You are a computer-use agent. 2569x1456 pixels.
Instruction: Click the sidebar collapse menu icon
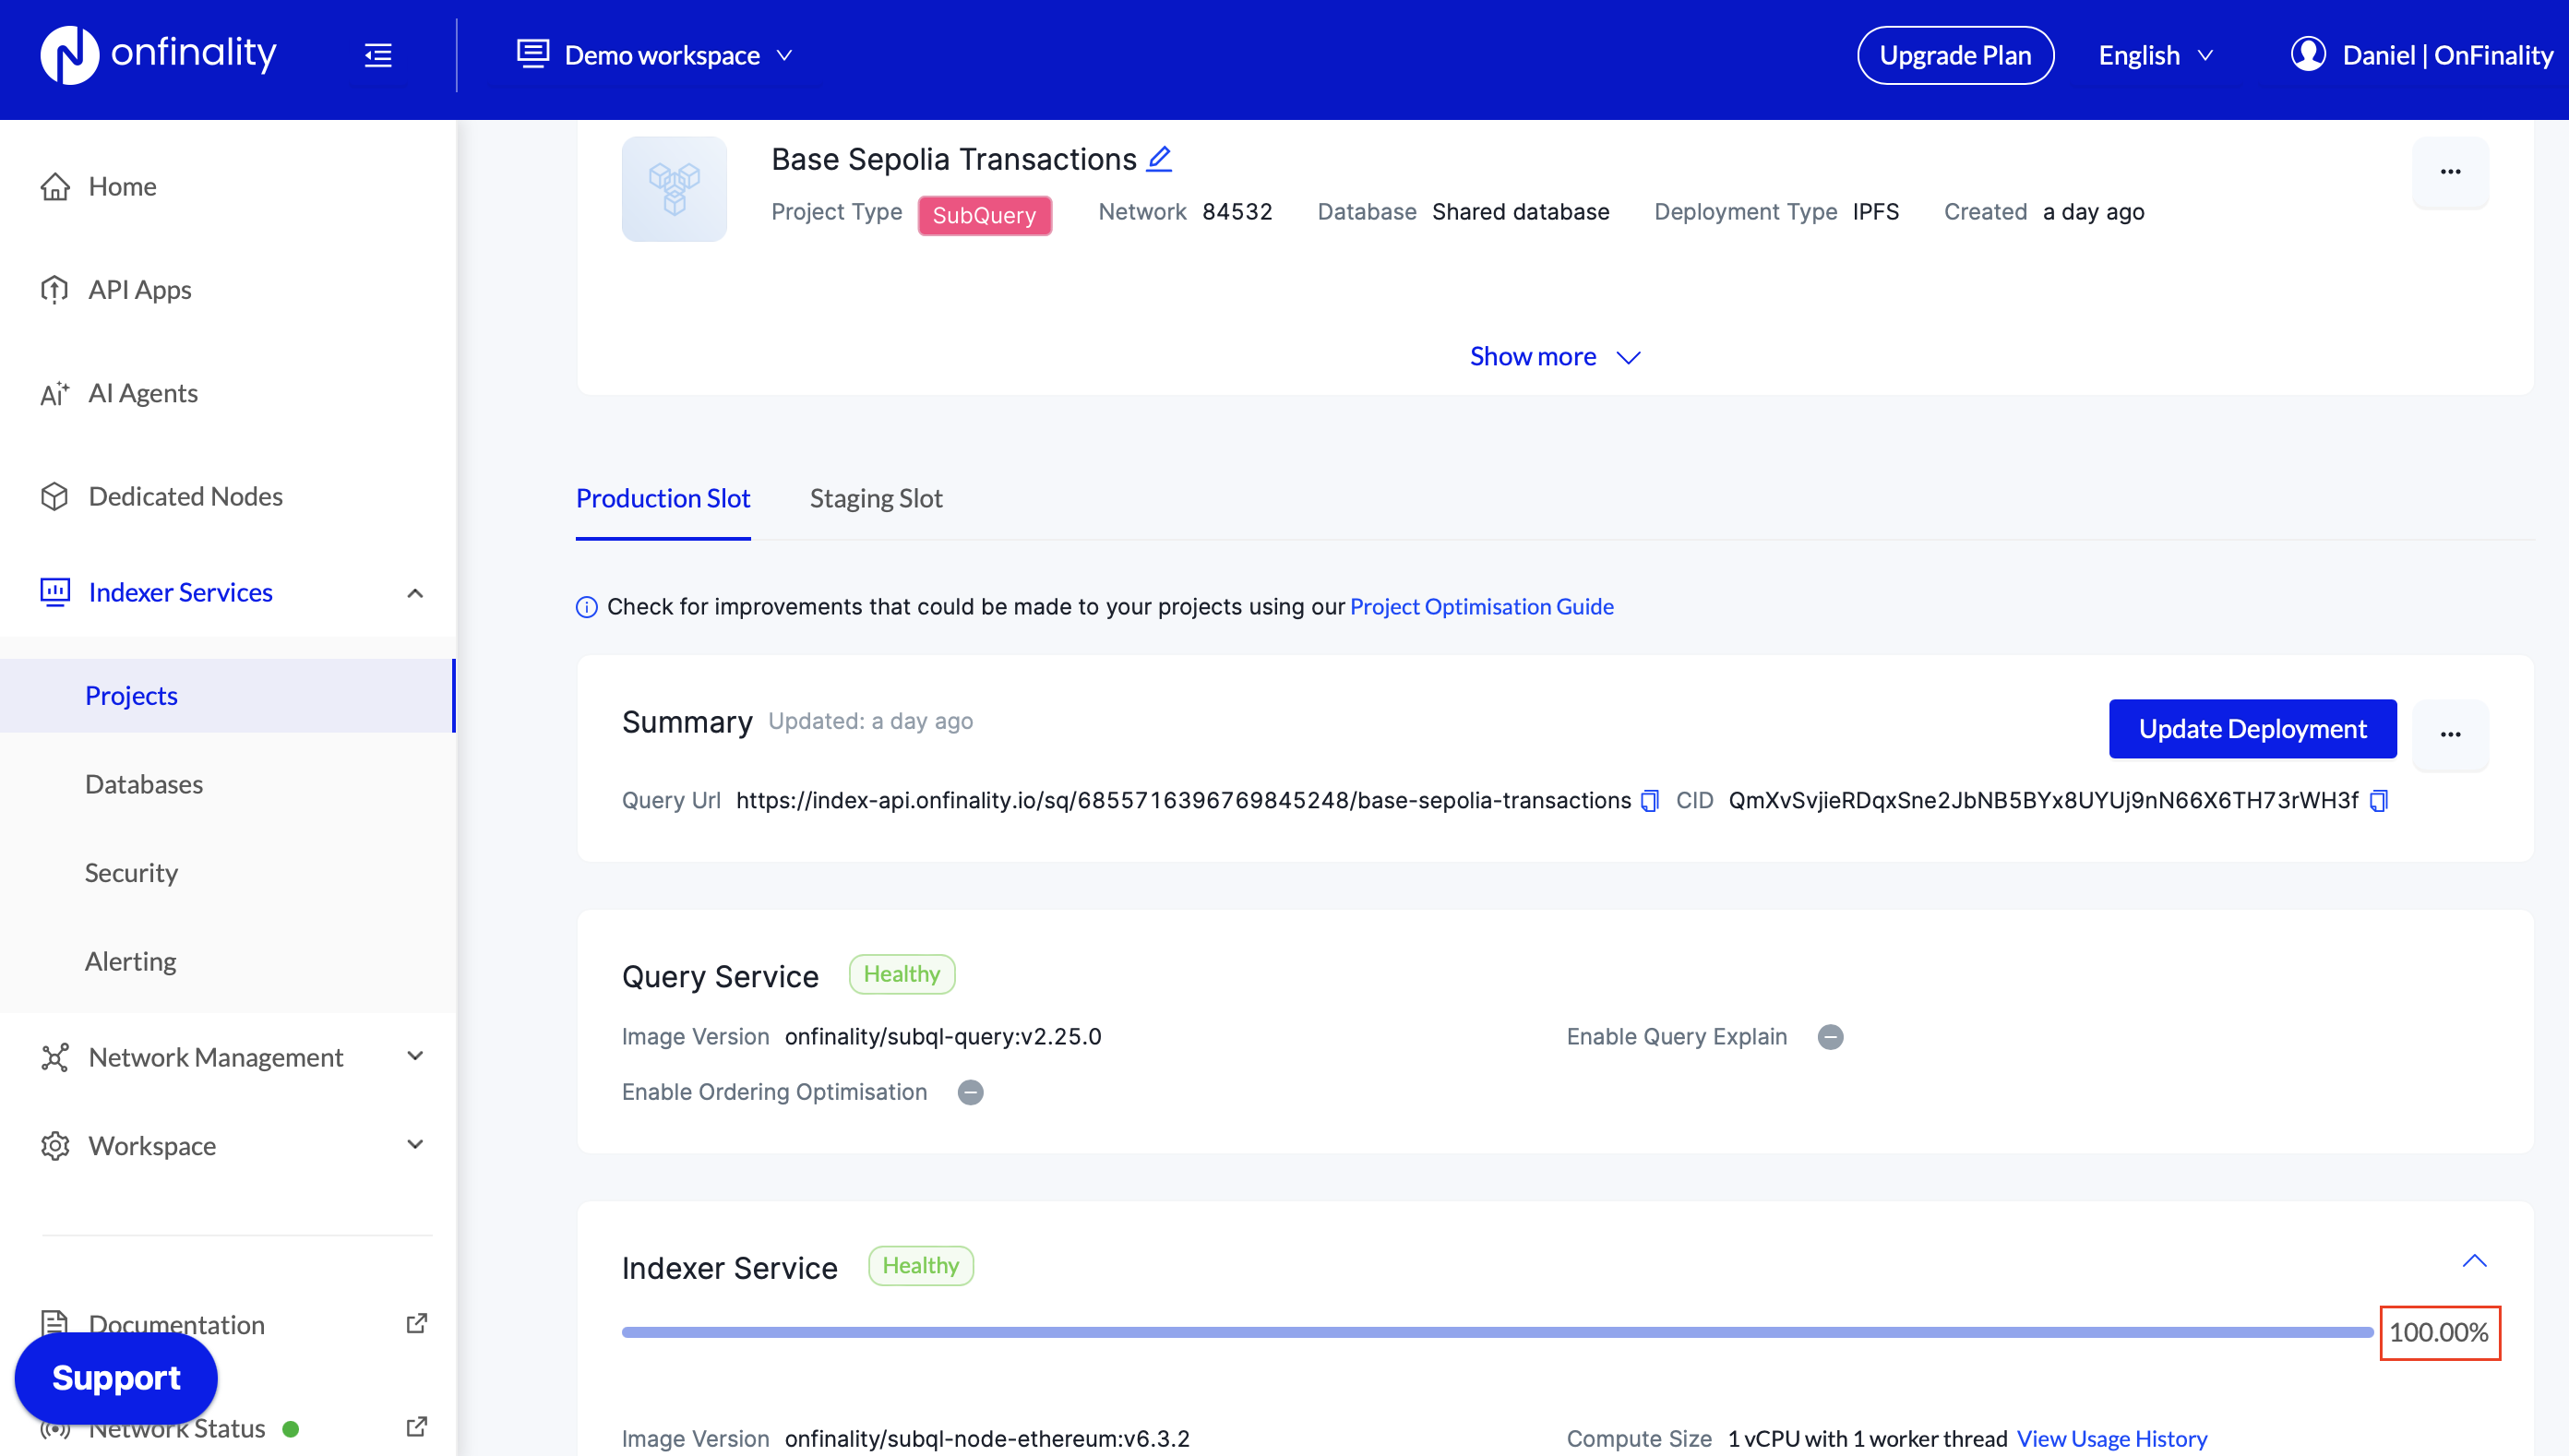(377, 55)
